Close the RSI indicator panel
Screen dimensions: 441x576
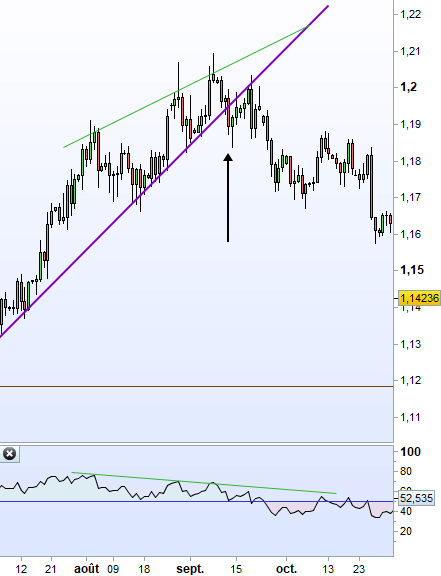coord(10,454)
